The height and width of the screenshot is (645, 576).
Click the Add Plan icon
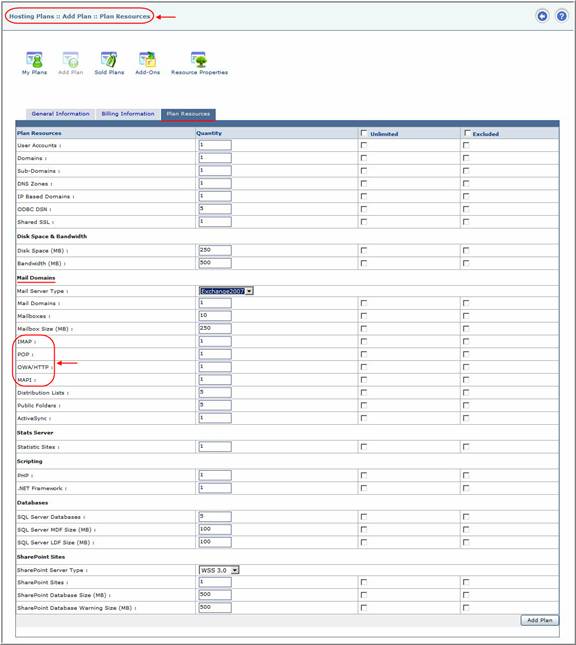71,60
